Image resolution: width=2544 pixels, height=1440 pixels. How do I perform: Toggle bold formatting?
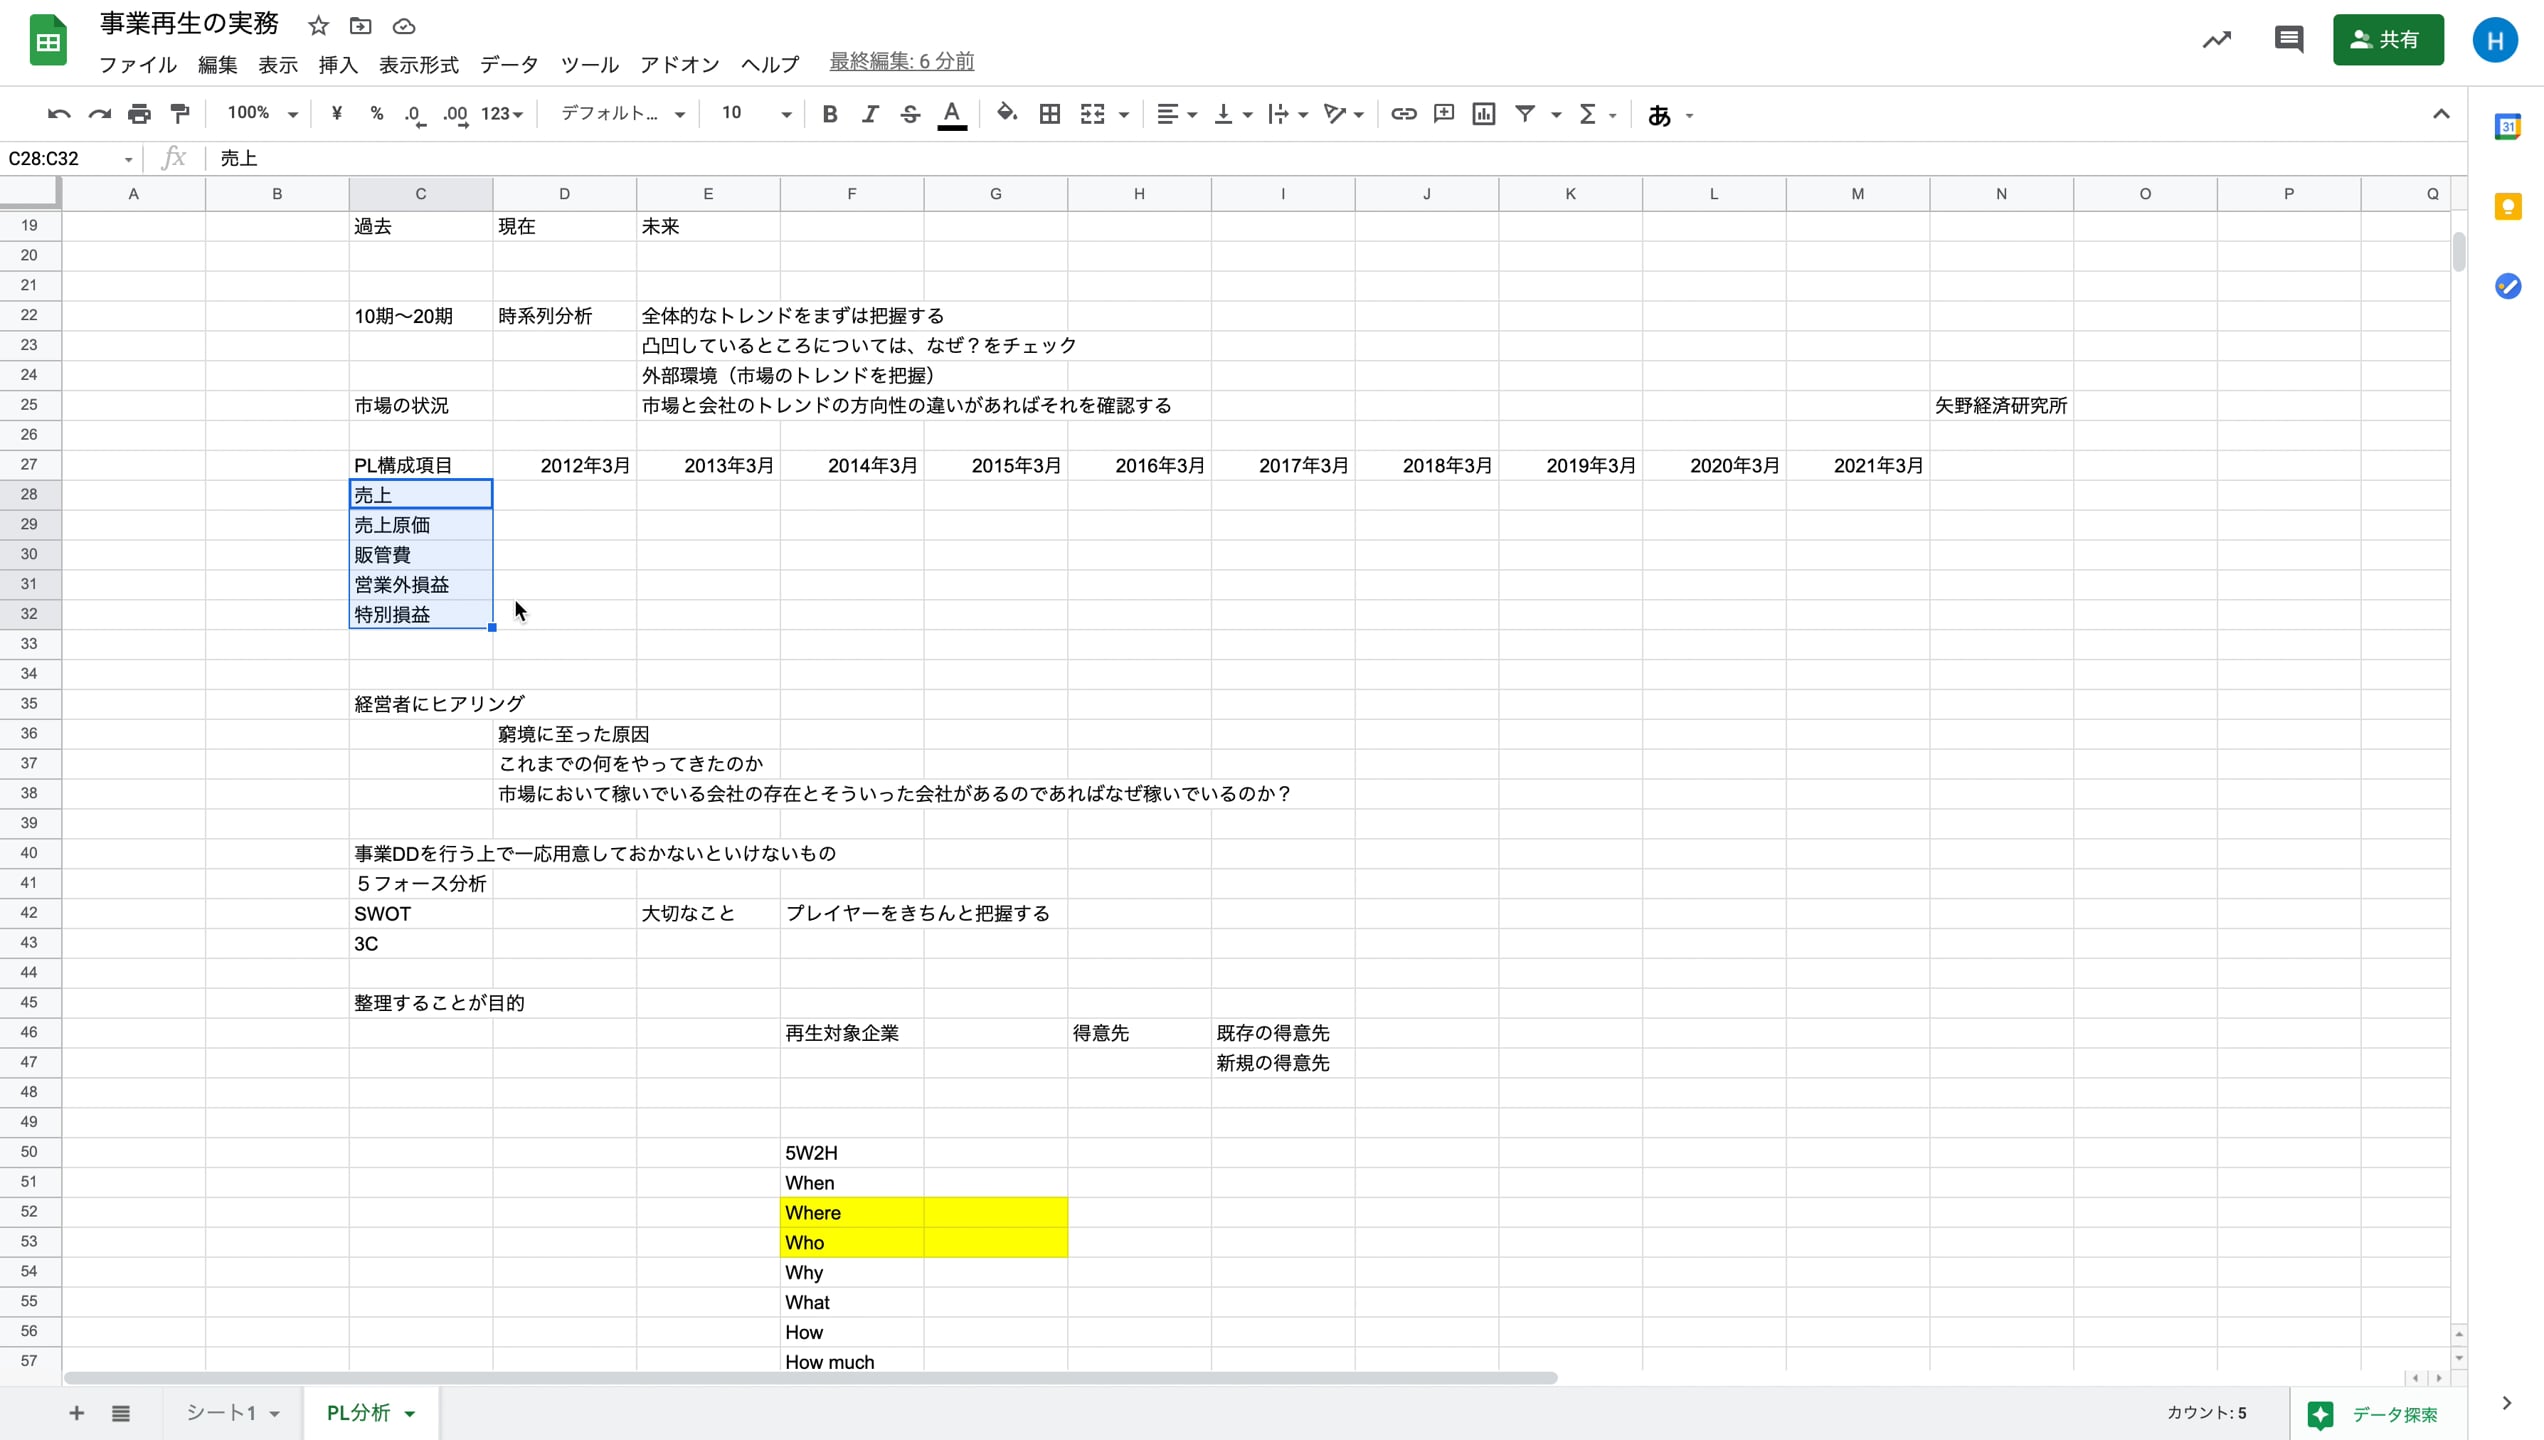click(829, 114)
